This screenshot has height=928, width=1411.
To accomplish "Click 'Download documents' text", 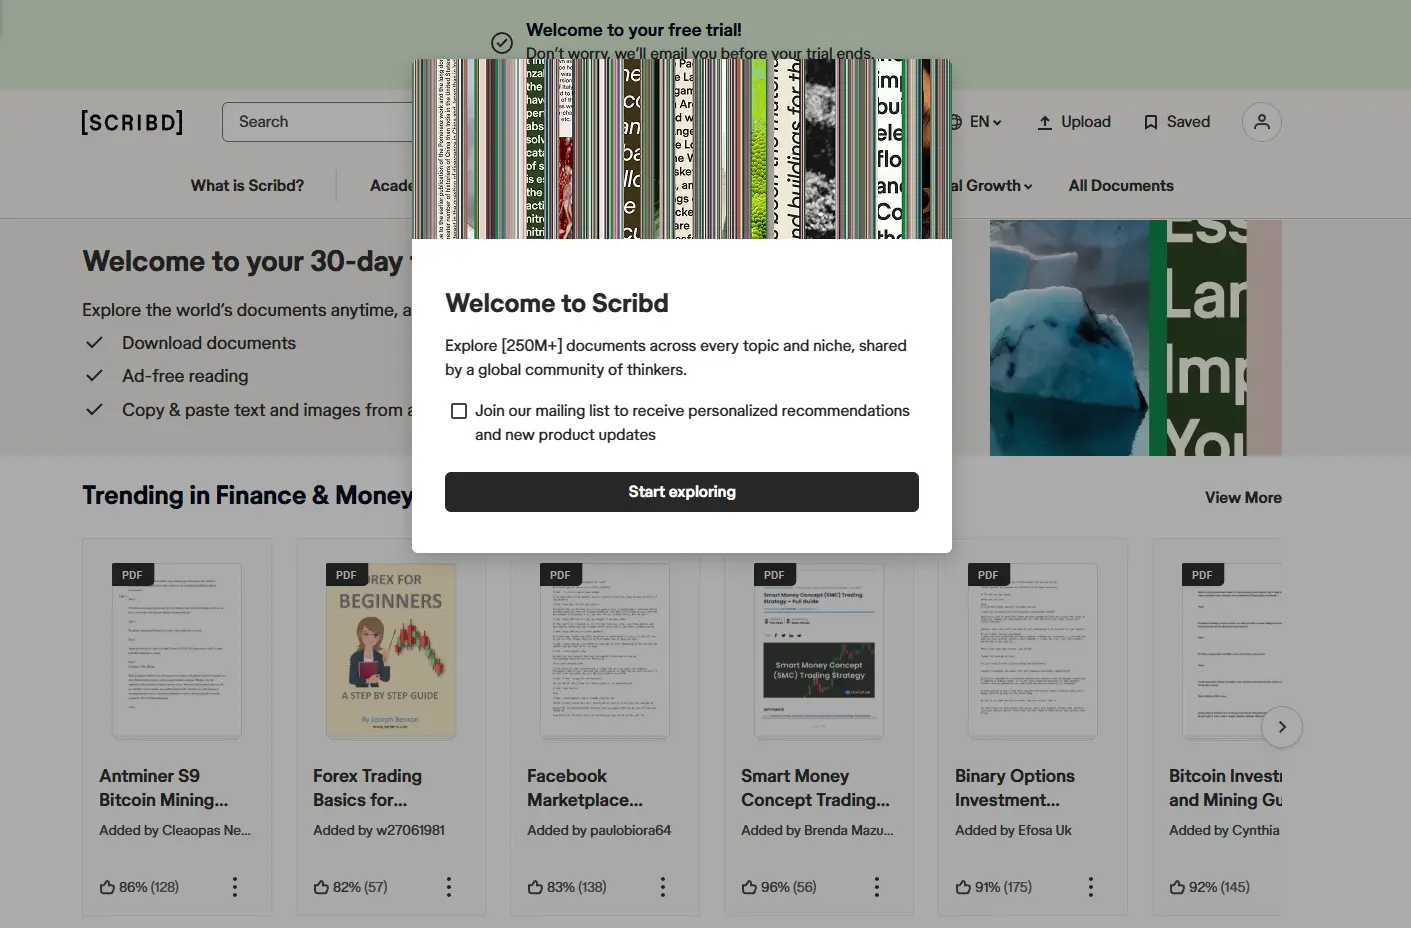I will tap(209, 343).
